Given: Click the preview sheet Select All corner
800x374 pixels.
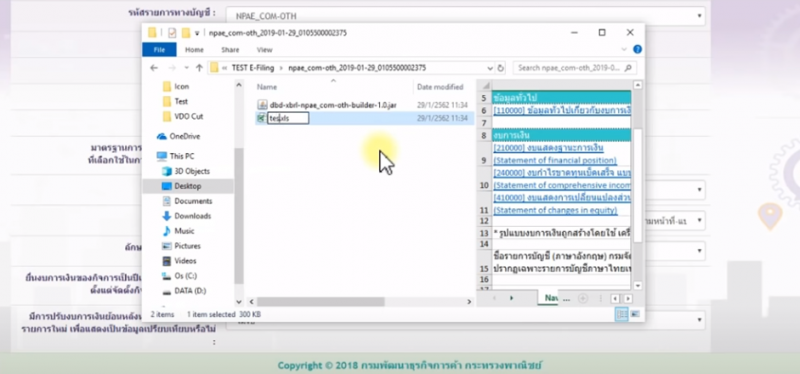Looking at the screenshot, I should coord(486,86).
